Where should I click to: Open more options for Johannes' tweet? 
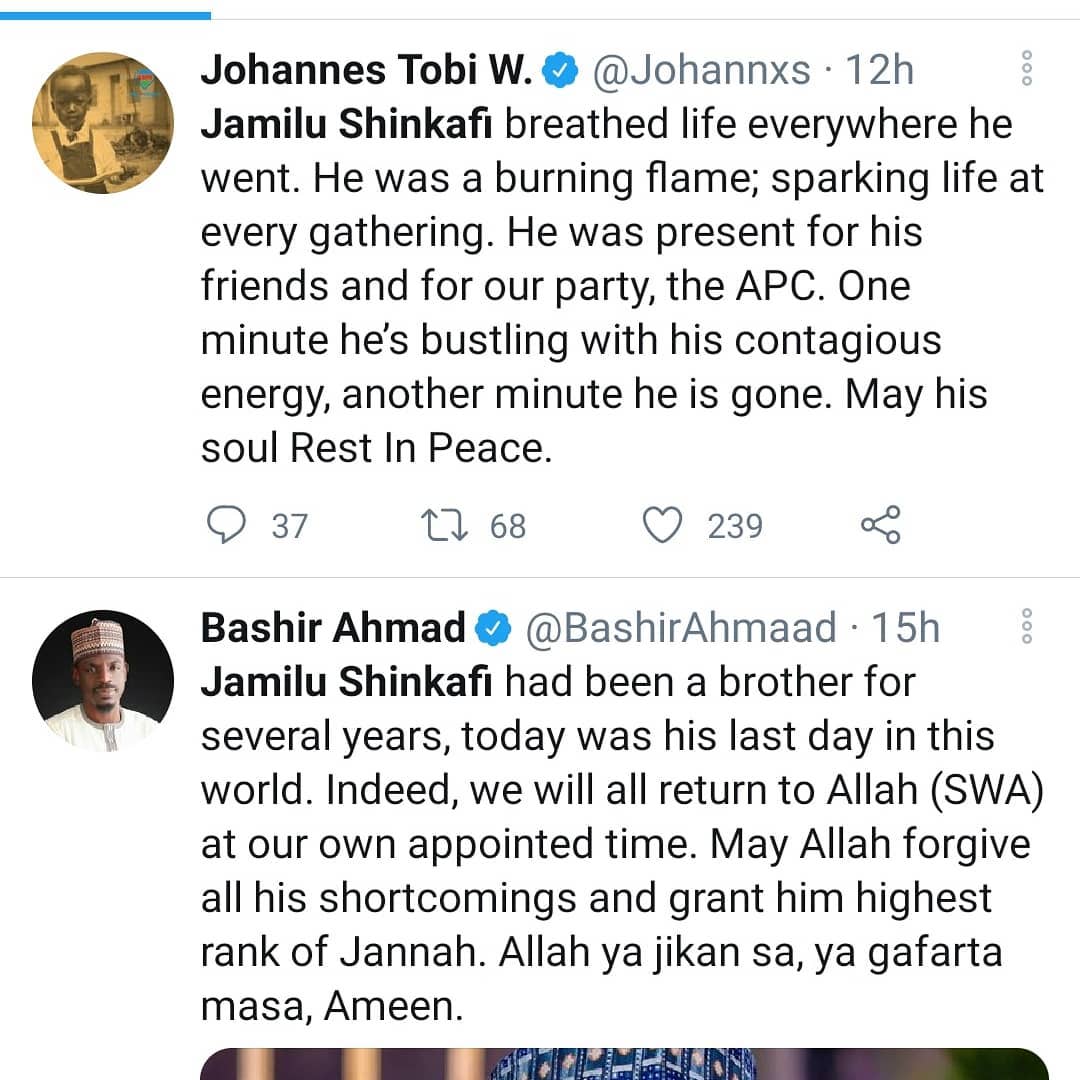tap(1026, 68)
